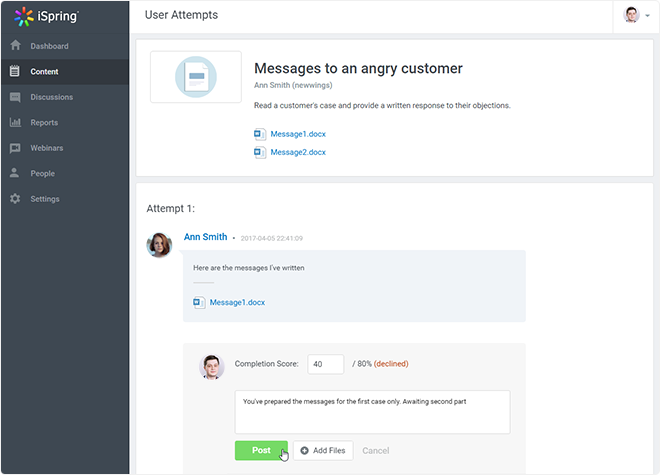660x475 pixels.
Task: Click the timestamp 2017-04-05 22:41:09
Action: point(271,238)
